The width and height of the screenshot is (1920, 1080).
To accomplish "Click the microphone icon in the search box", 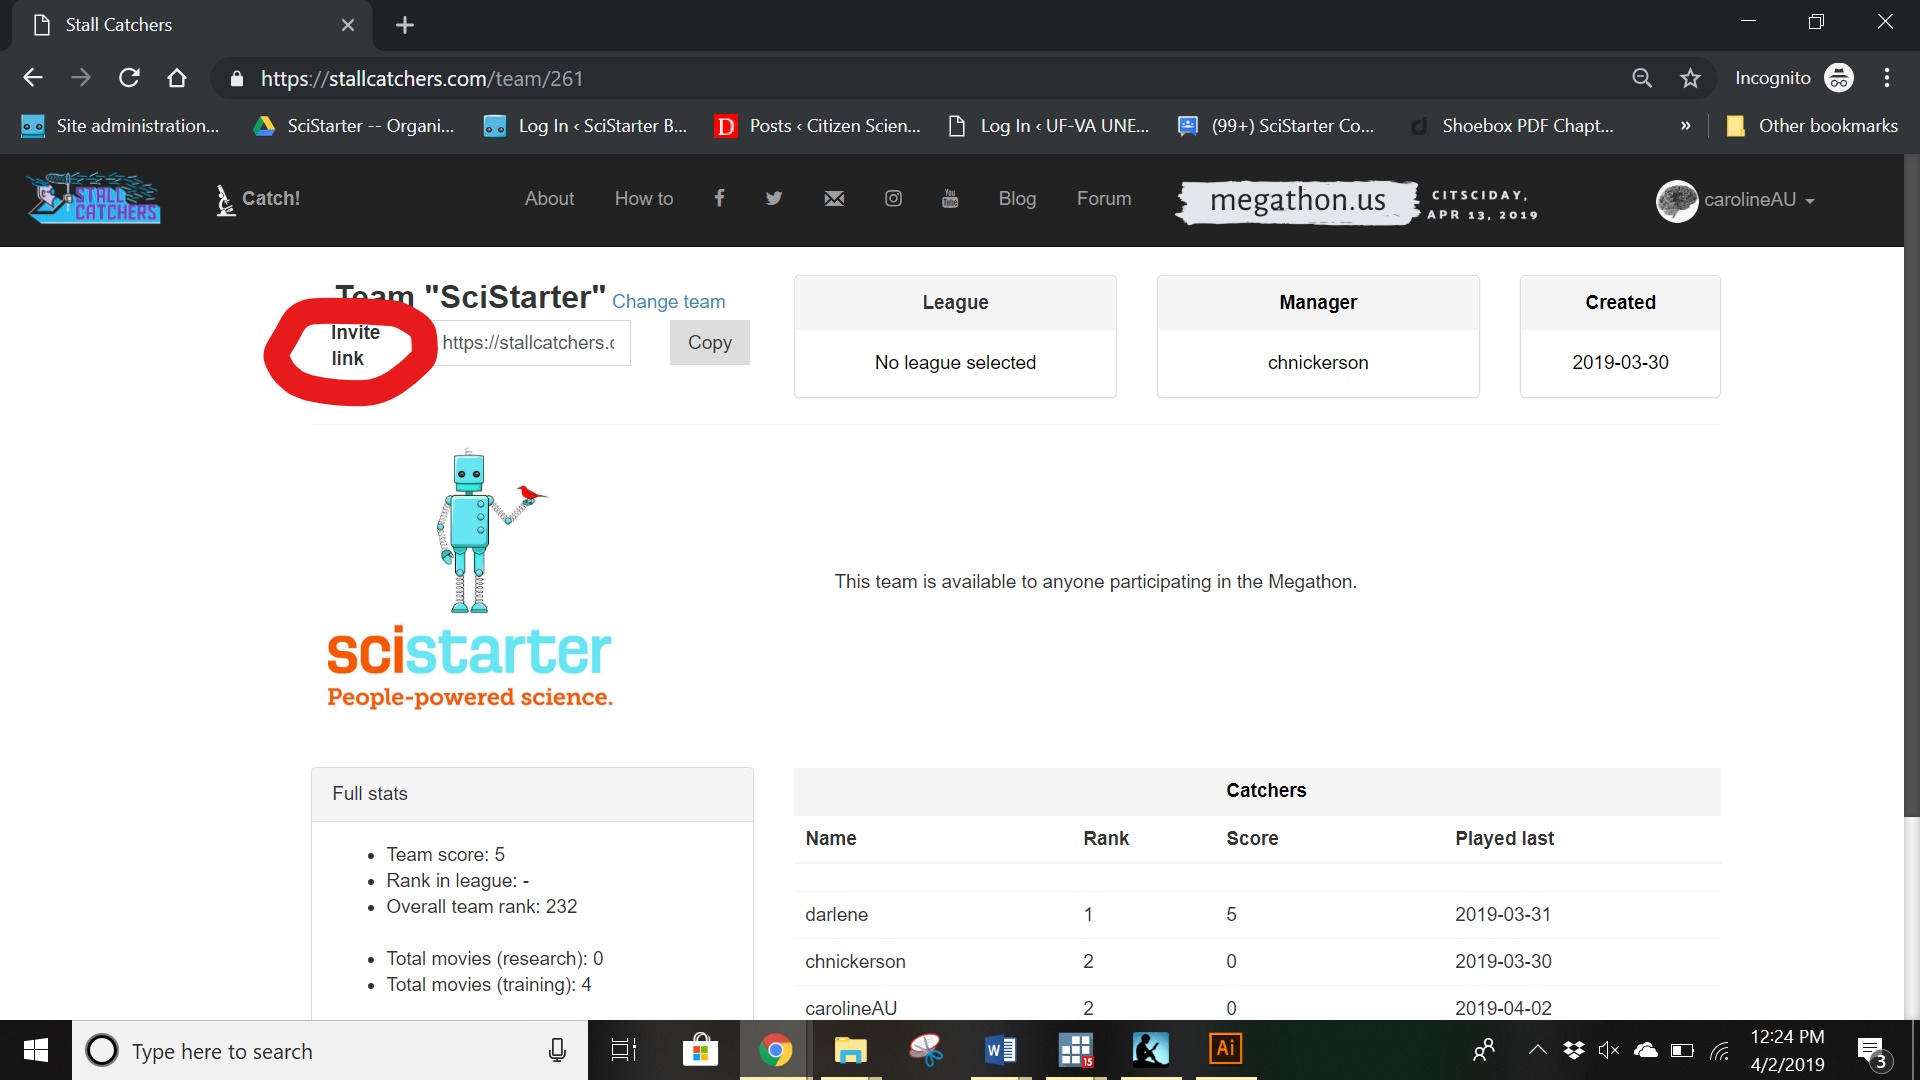I will [557, 1050].
